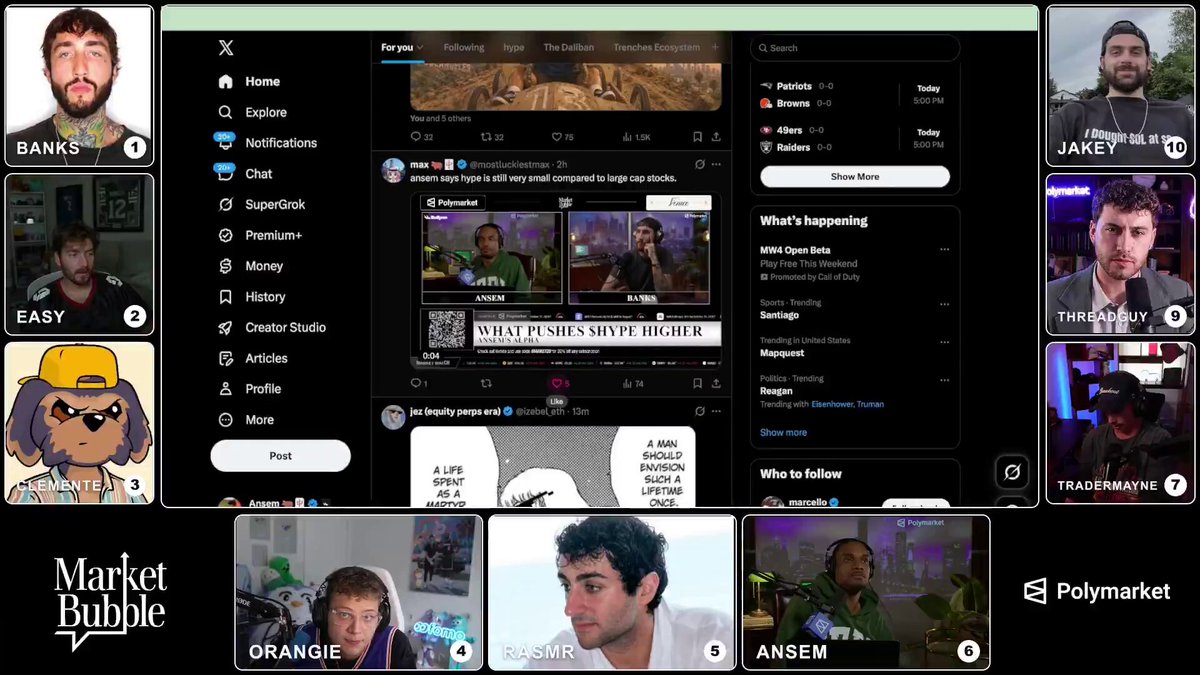Open the 49ers vs Raiders game

click(x=855, y=138)
